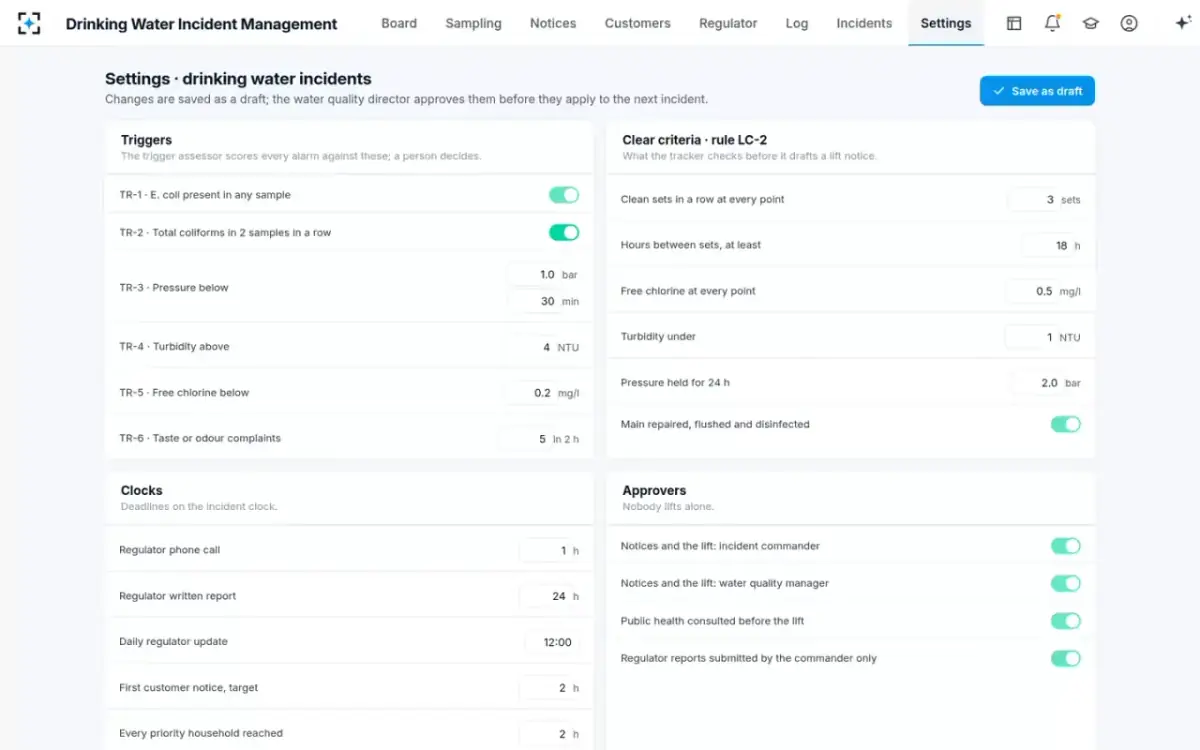
Task: Toggle Main repaired, flushed and disinfected
Action: [1066, 424]
